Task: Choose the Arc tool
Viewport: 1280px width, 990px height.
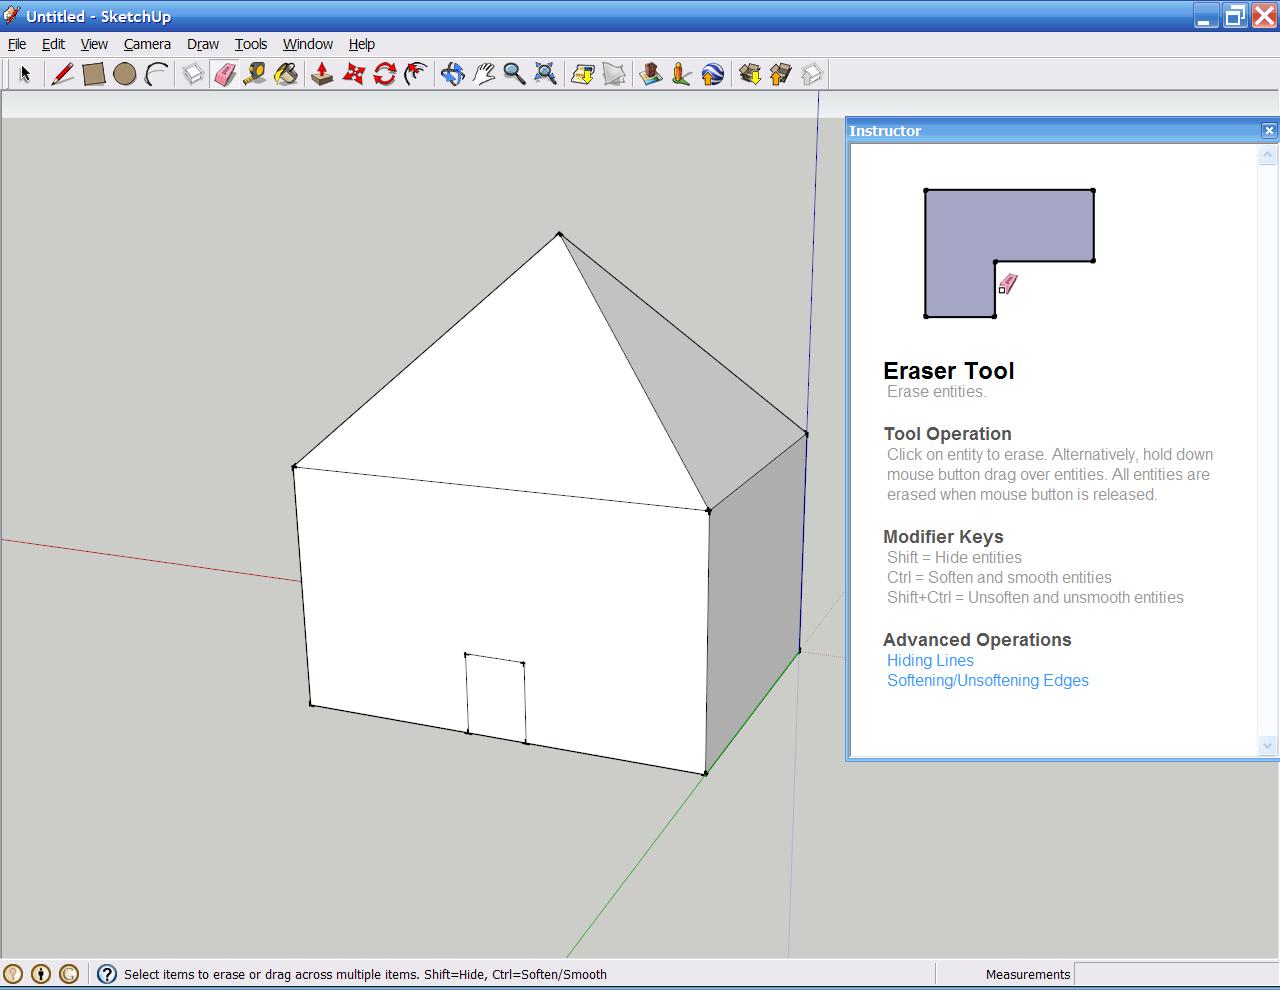Action: 156,73
